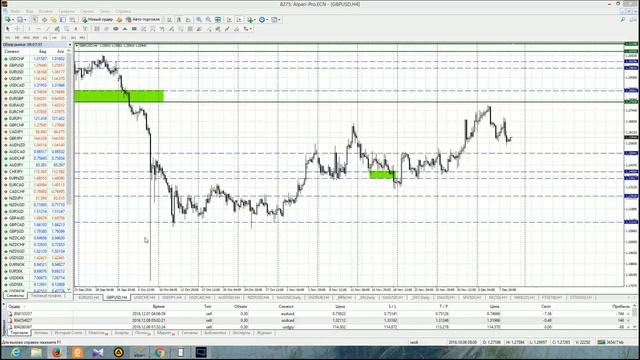Viewport: 640px width, 360px height.
Task: Select the Equidistant Channel tool
Action: tap(57, 29)
